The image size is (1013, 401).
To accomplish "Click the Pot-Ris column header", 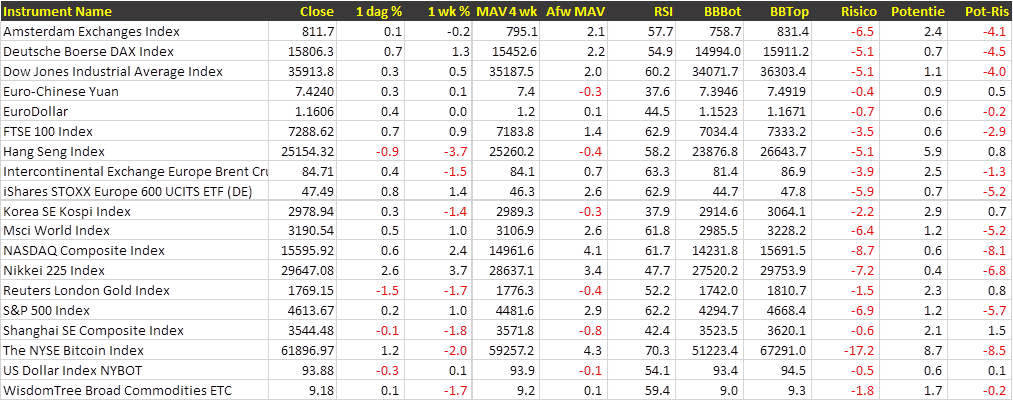I will click(x=984, y=11).
